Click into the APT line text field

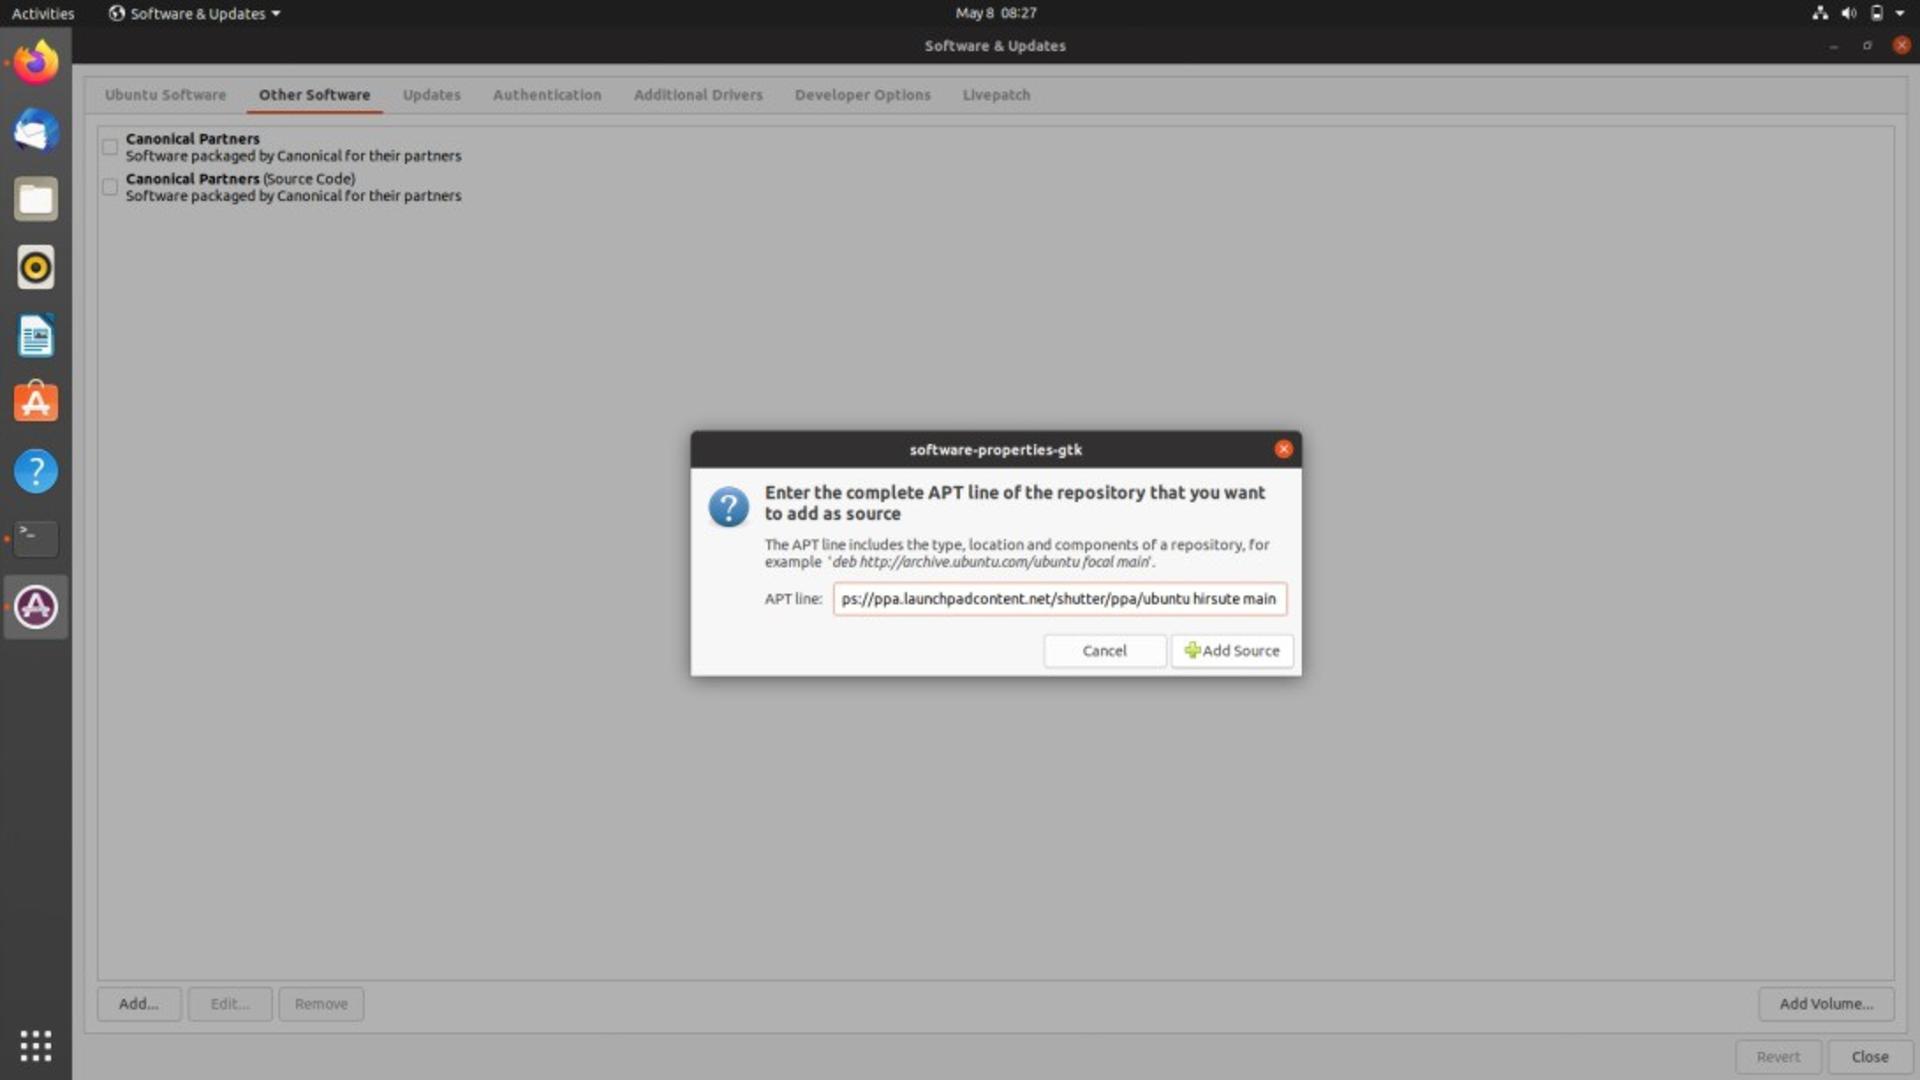click(1059, 599)
